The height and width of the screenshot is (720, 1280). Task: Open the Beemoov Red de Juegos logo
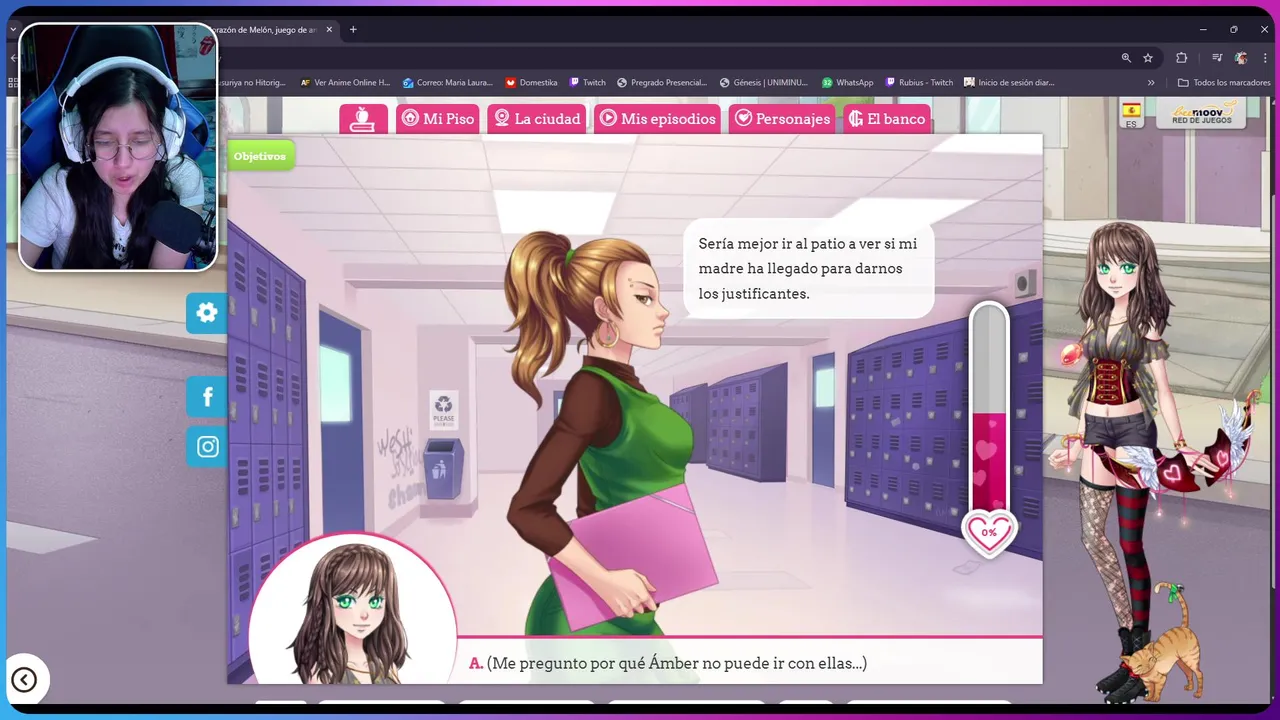pyautogui.click(x=1200, y=113)
